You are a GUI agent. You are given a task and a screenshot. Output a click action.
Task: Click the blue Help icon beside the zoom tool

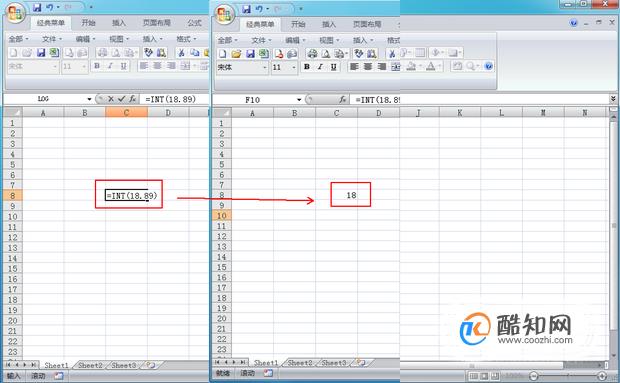click(489, 66)
